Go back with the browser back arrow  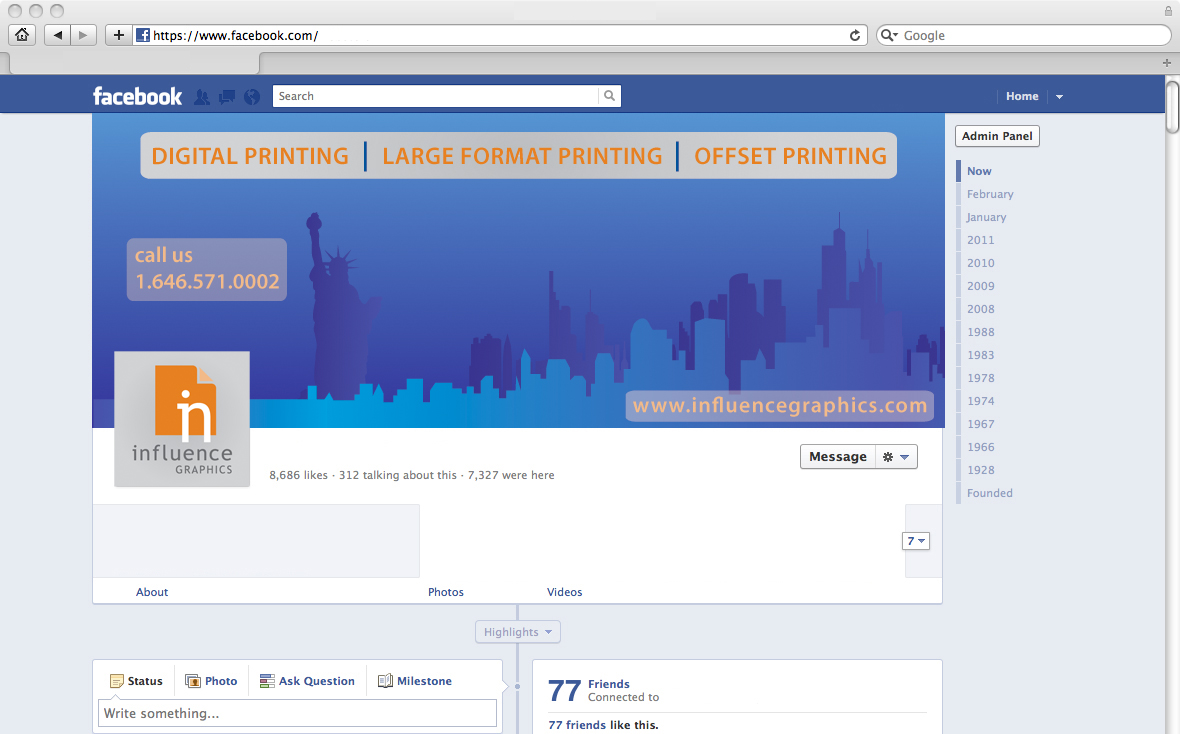57,35
